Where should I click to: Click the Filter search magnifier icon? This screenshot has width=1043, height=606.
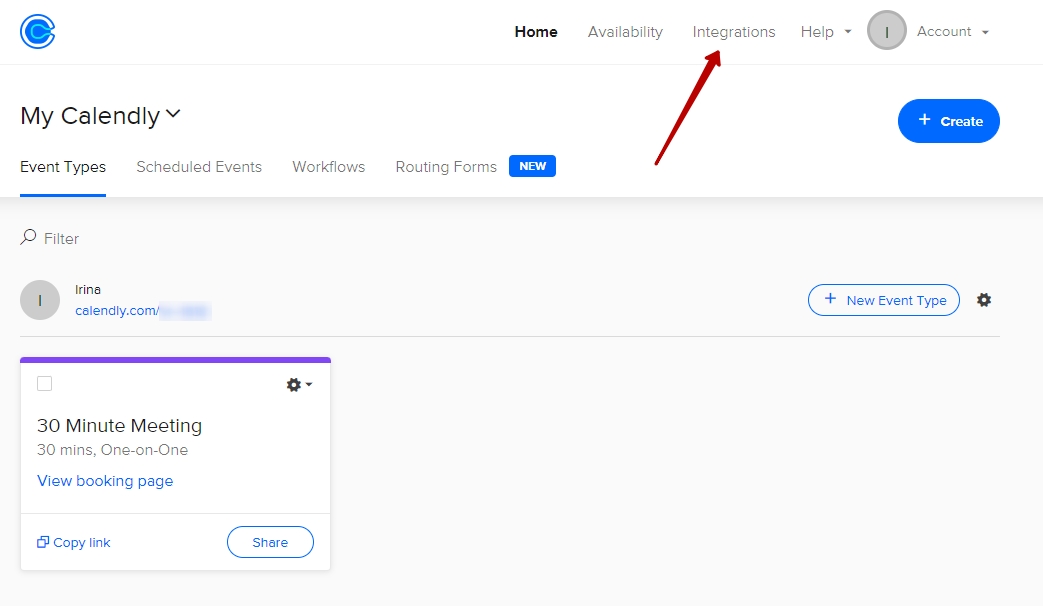(28, 237)
